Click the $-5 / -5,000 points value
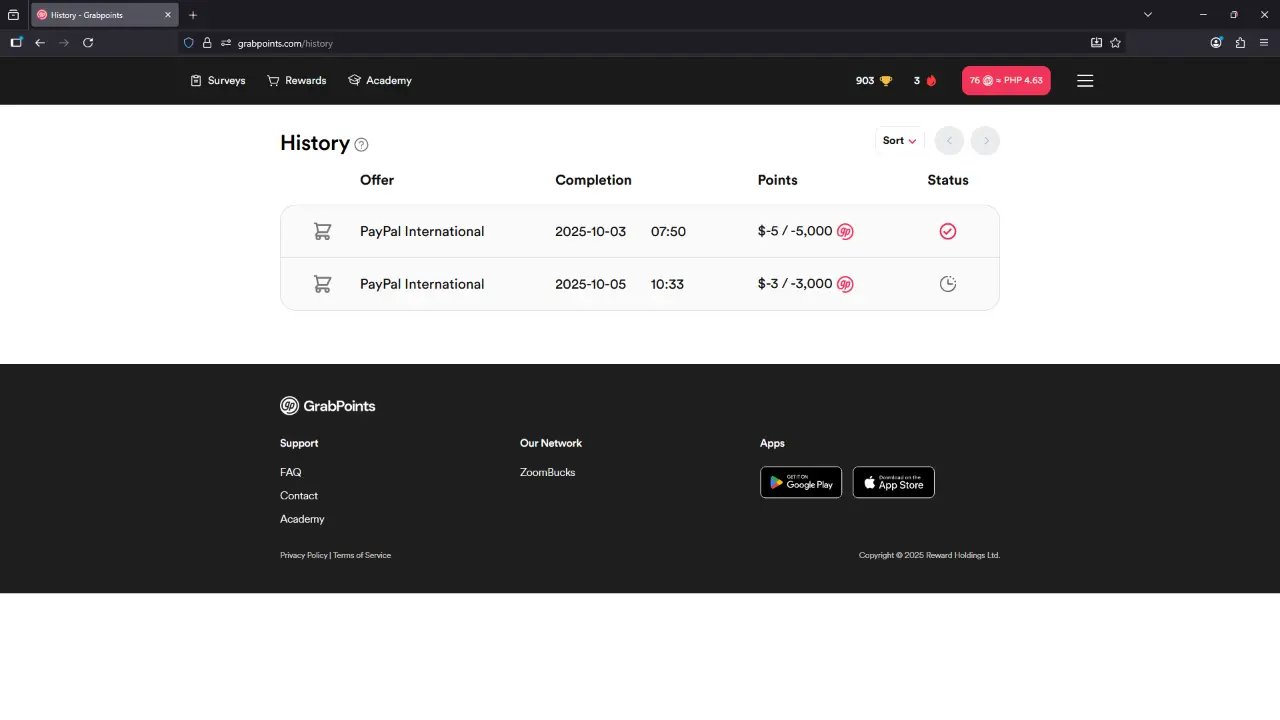 795,231
